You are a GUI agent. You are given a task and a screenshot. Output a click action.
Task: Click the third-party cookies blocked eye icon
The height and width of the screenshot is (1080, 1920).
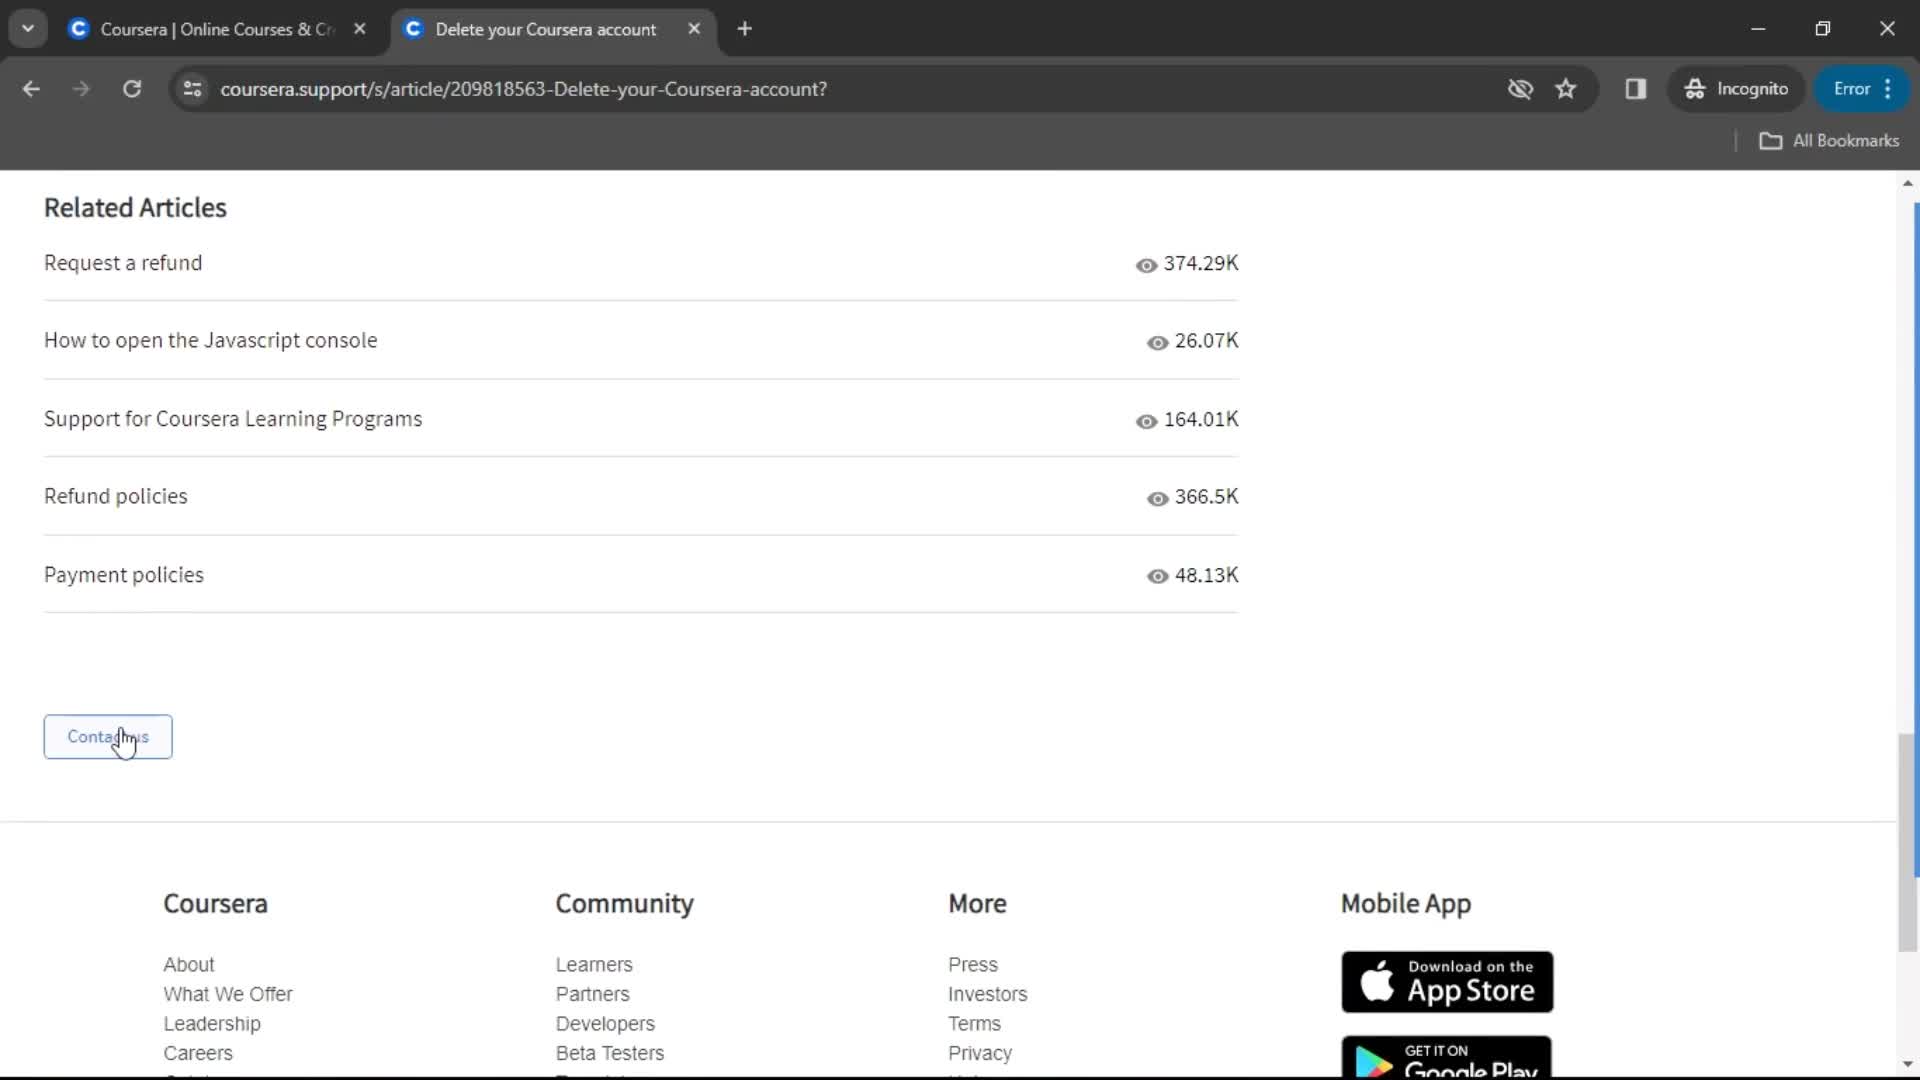point(1520,89)
